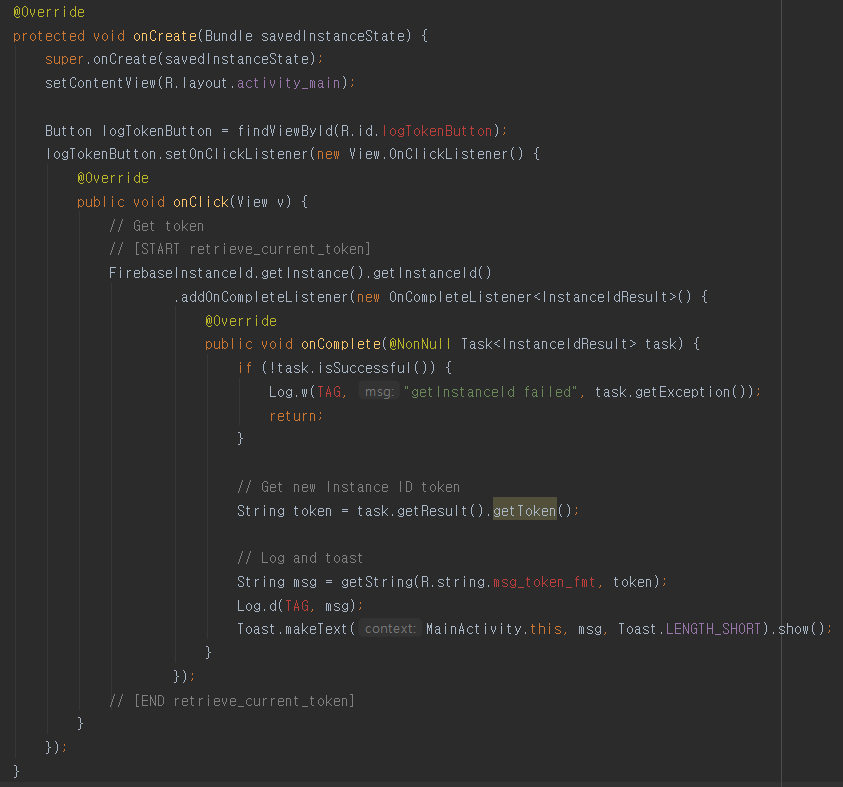Click the onComplete method name
The image size is (843, 787).
(x=341, y=344)
